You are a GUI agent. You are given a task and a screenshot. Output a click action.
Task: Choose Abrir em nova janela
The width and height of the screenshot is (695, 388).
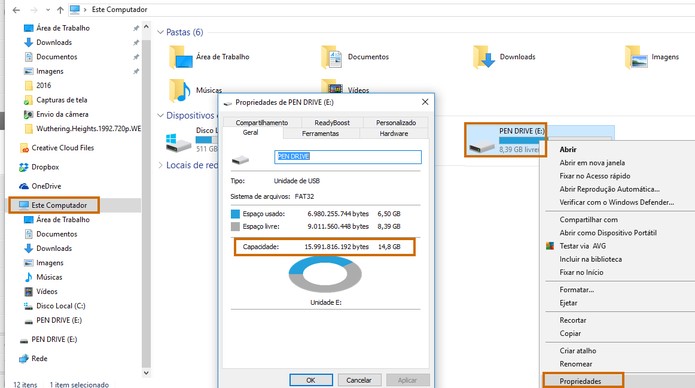pyautogui.click(x=592, y=163)
